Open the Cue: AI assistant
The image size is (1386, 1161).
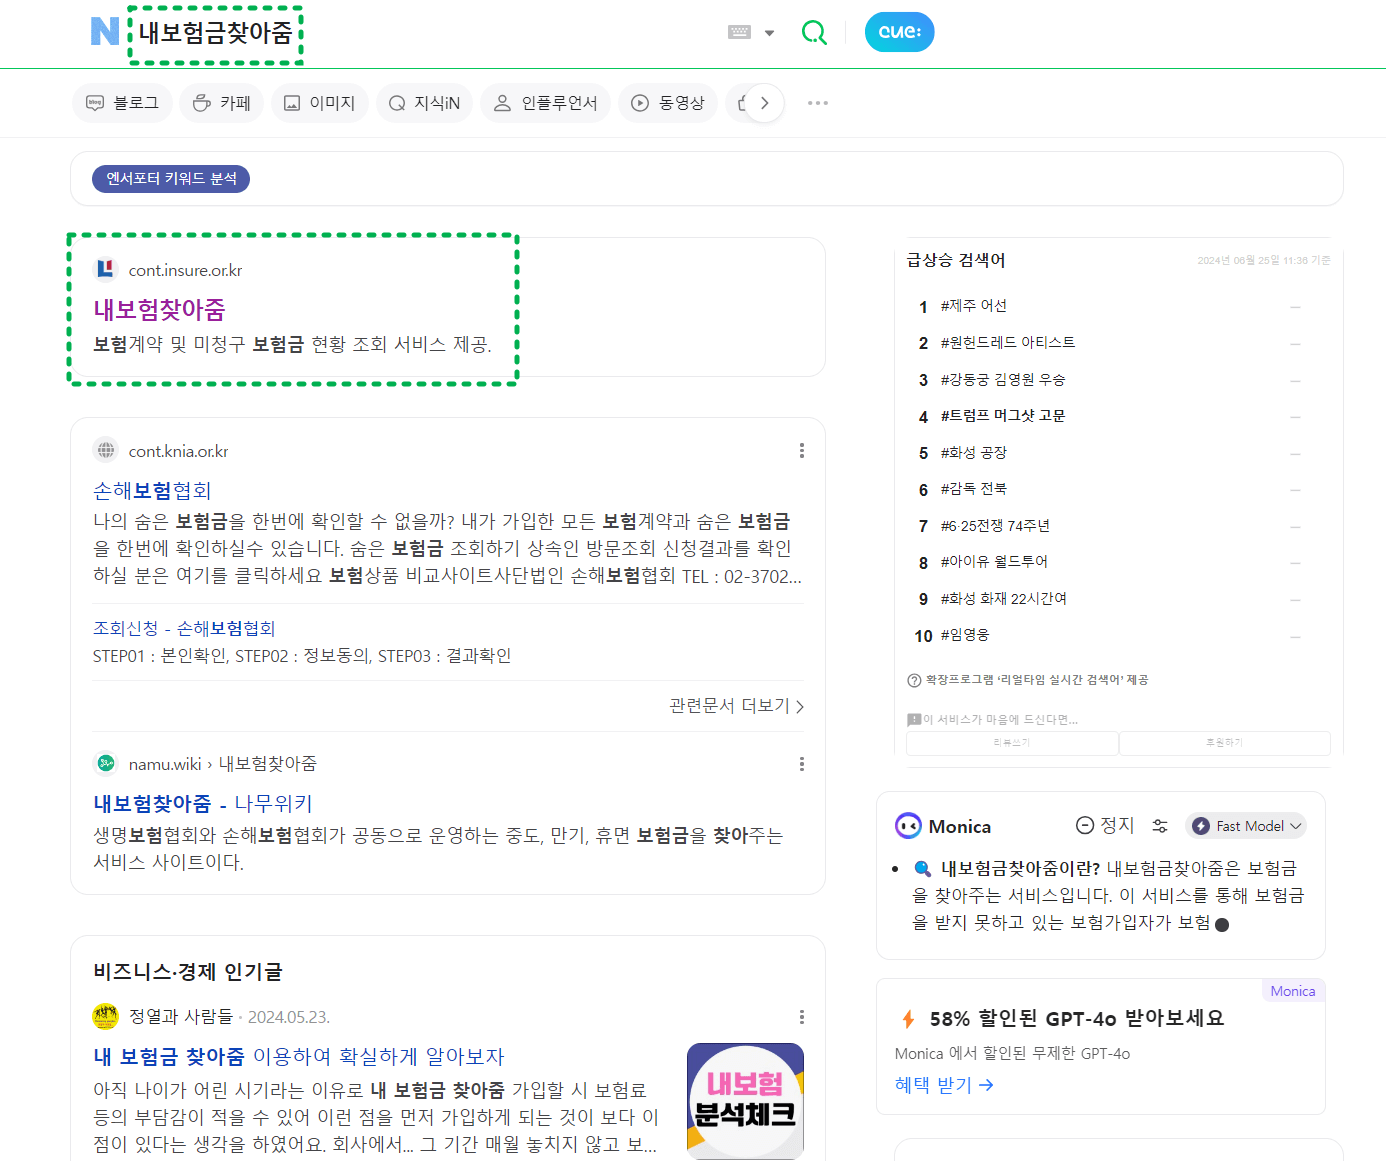click(898, 31)
